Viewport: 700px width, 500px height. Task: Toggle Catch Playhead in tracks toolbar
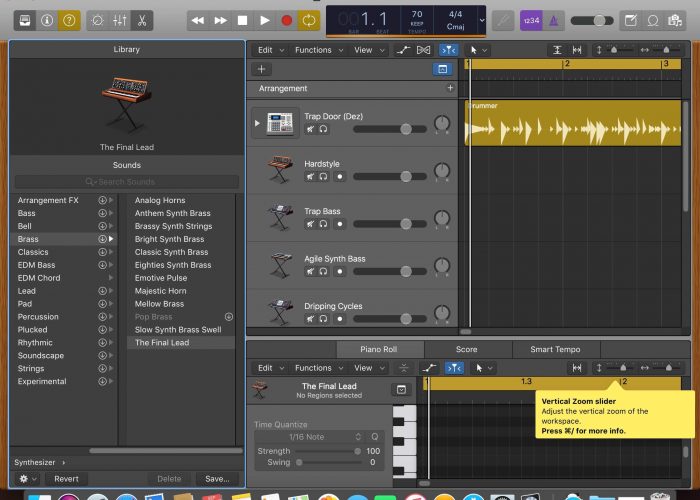click(x=449, y=50)
